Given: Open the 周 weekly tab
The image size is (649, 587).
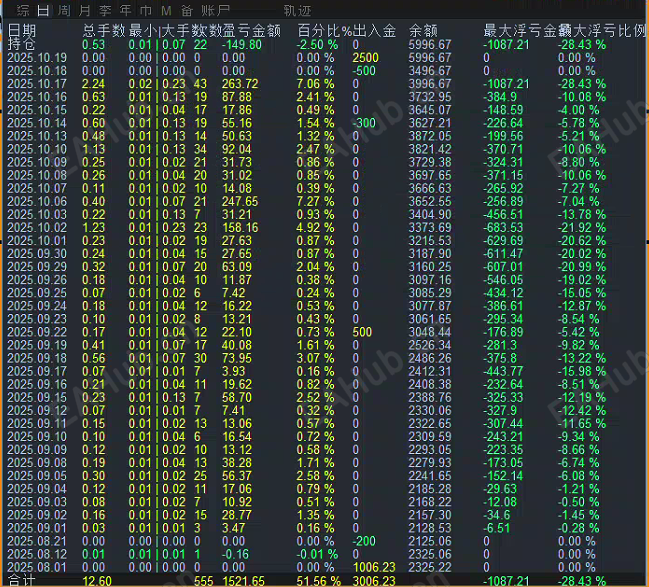Looking at the screenshot, I should [x=64, y=10].
